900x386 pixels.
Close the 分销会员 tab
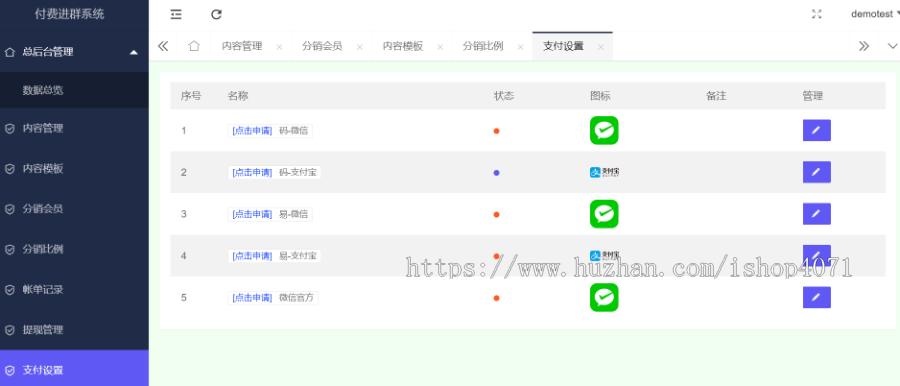[x=360, y=48]
